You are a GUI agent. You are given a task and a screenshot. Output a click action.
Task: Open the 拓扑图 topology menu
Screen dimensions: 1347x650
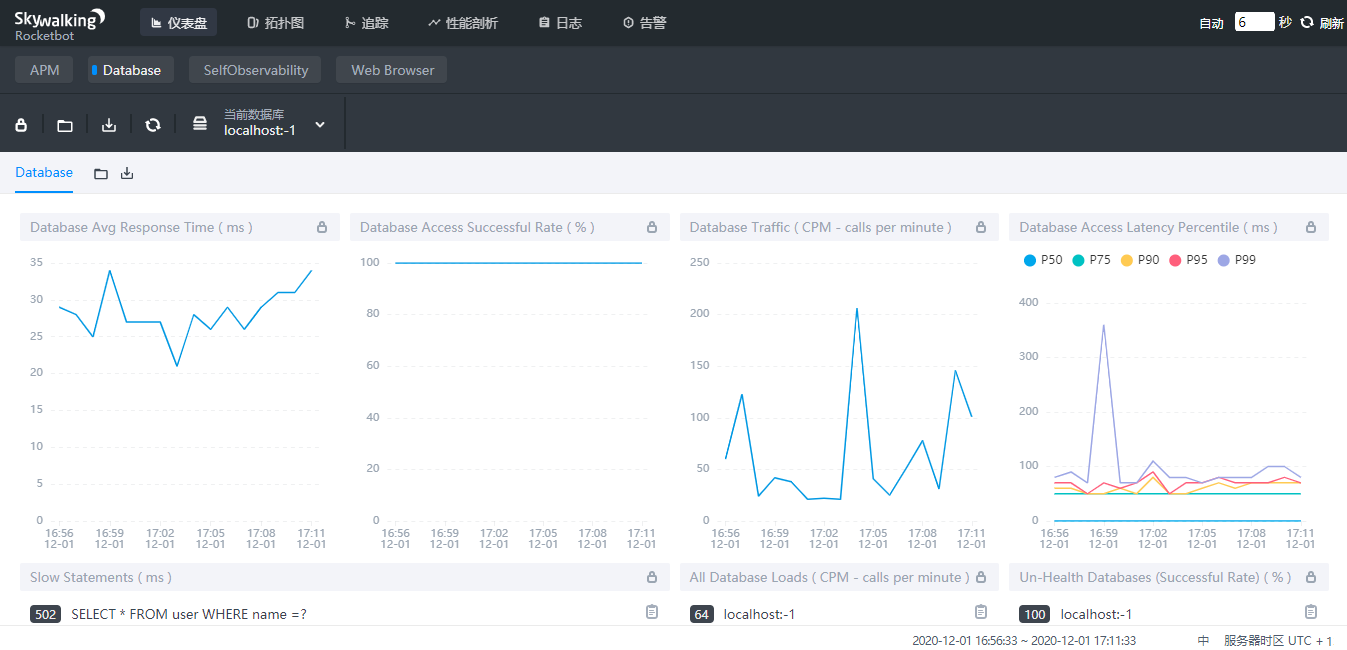click(275, 22)
